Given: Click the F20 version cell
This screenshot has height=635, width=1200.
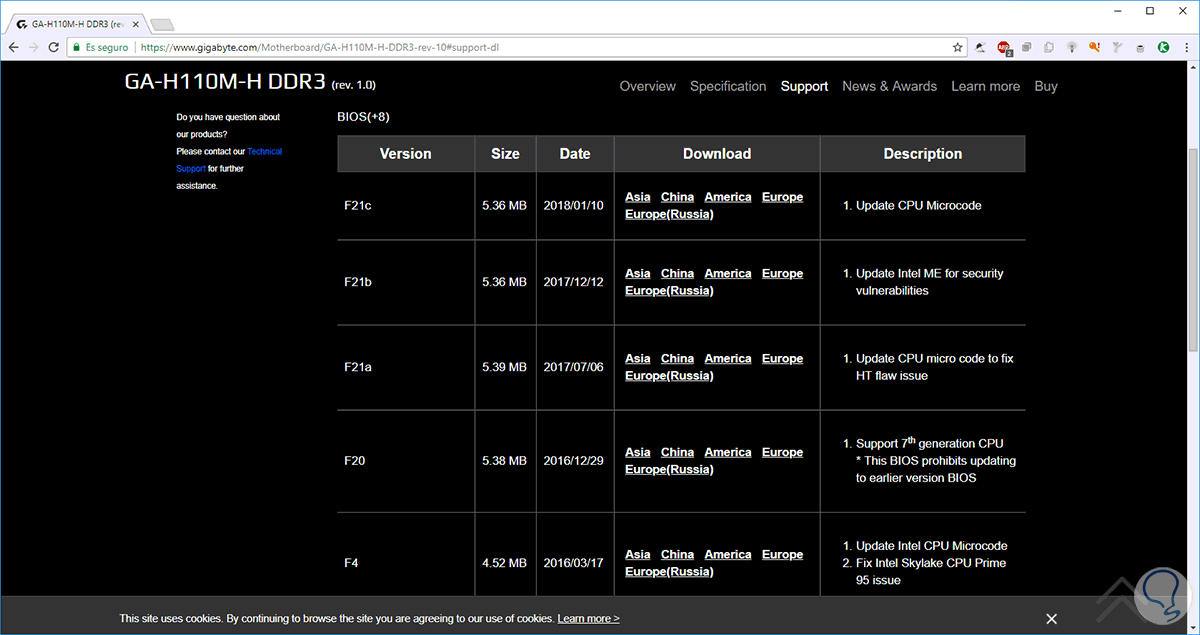Looking at the screenshot, I should click(x=406, y=461).
